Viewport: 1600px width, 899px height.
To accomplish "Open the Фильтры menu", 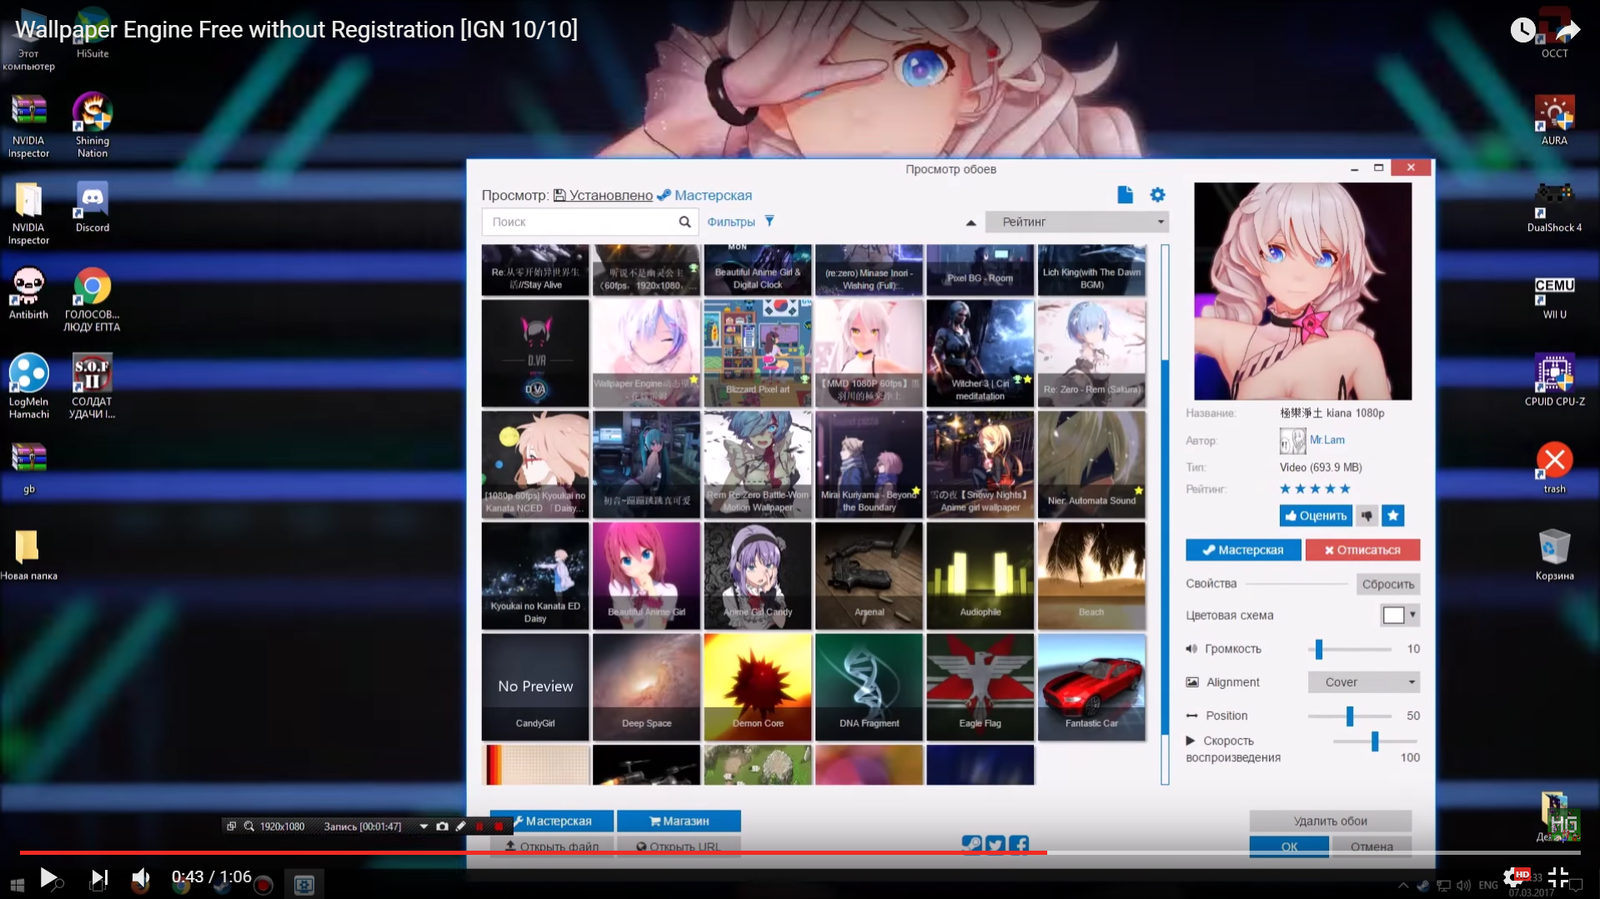I will (x=731, y=222).
